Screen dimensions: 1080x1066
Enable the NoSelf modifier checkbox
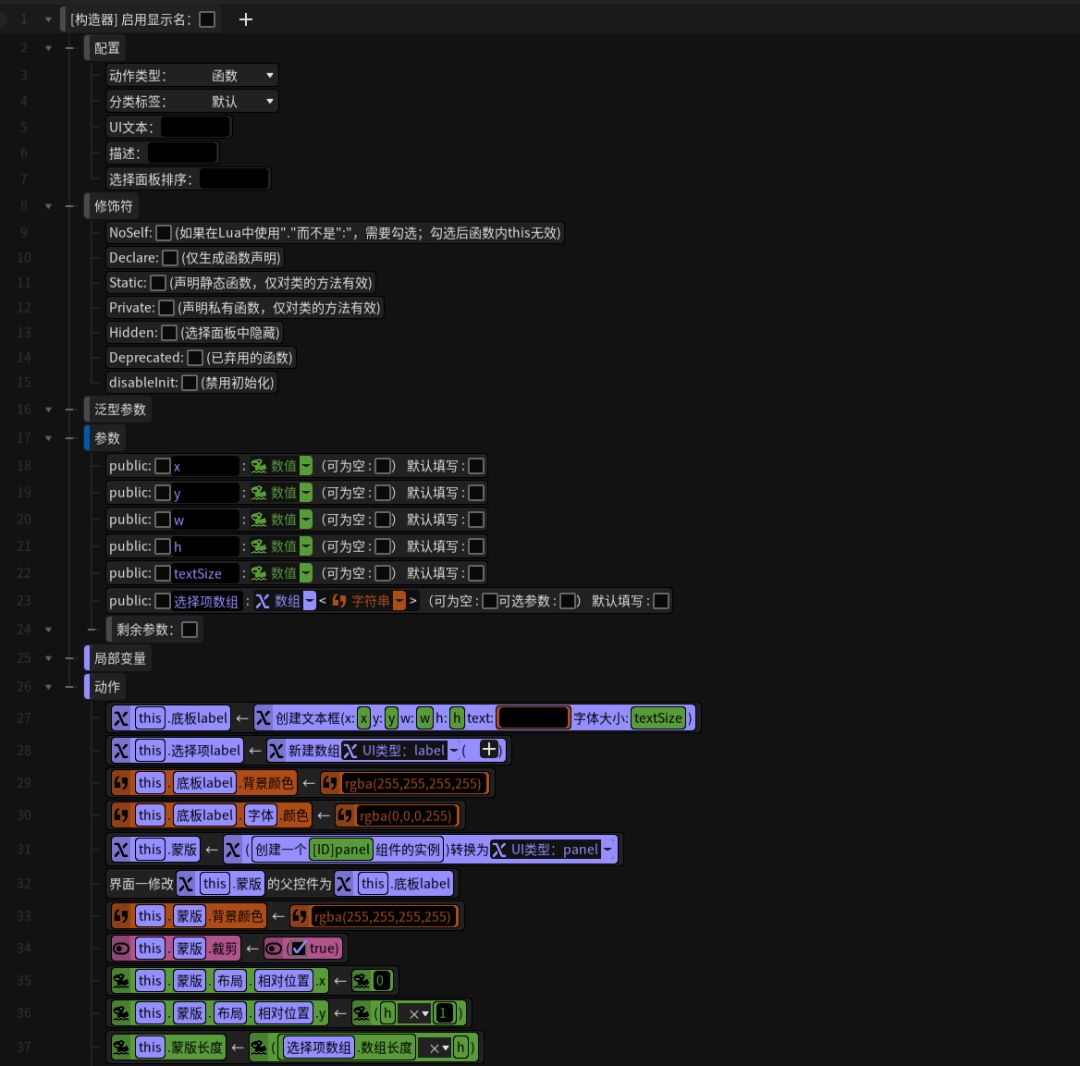click(164, 233)
